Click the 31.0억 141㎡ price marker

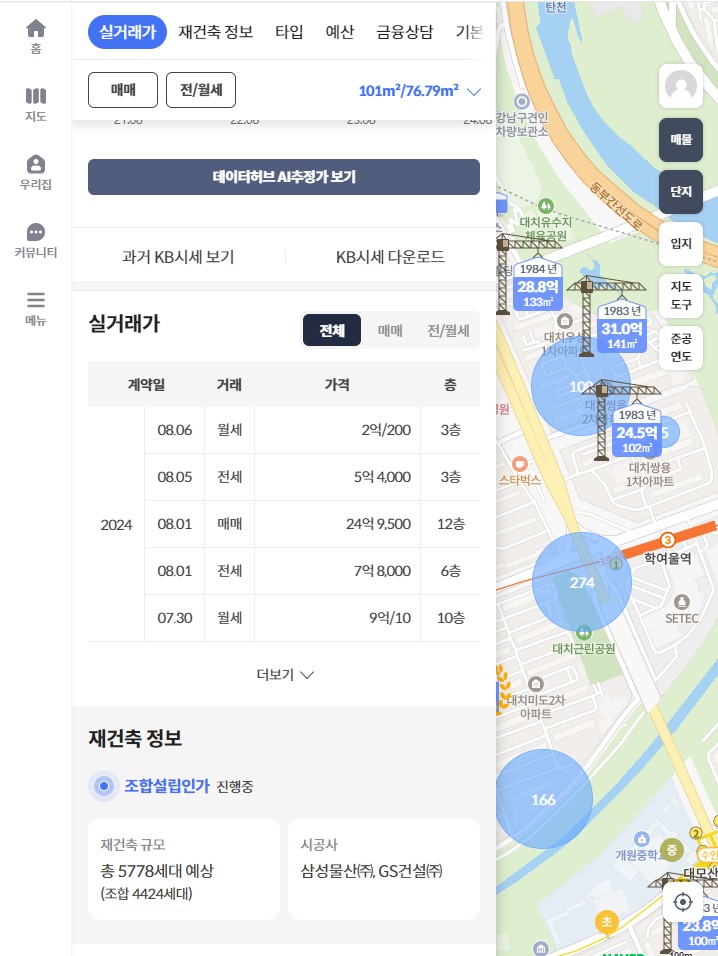[621, 329]
